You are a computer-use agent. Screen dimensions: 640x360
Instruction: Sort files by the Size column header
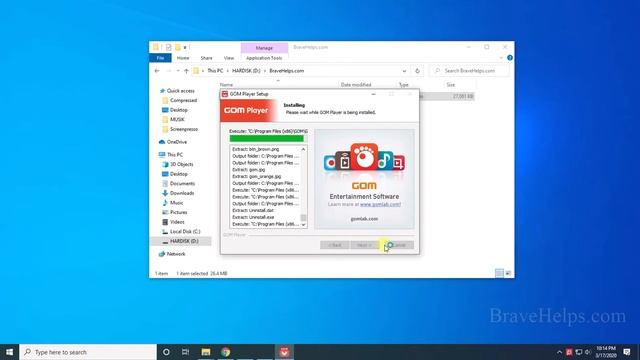pyautogui.click(x=451, y=84)
